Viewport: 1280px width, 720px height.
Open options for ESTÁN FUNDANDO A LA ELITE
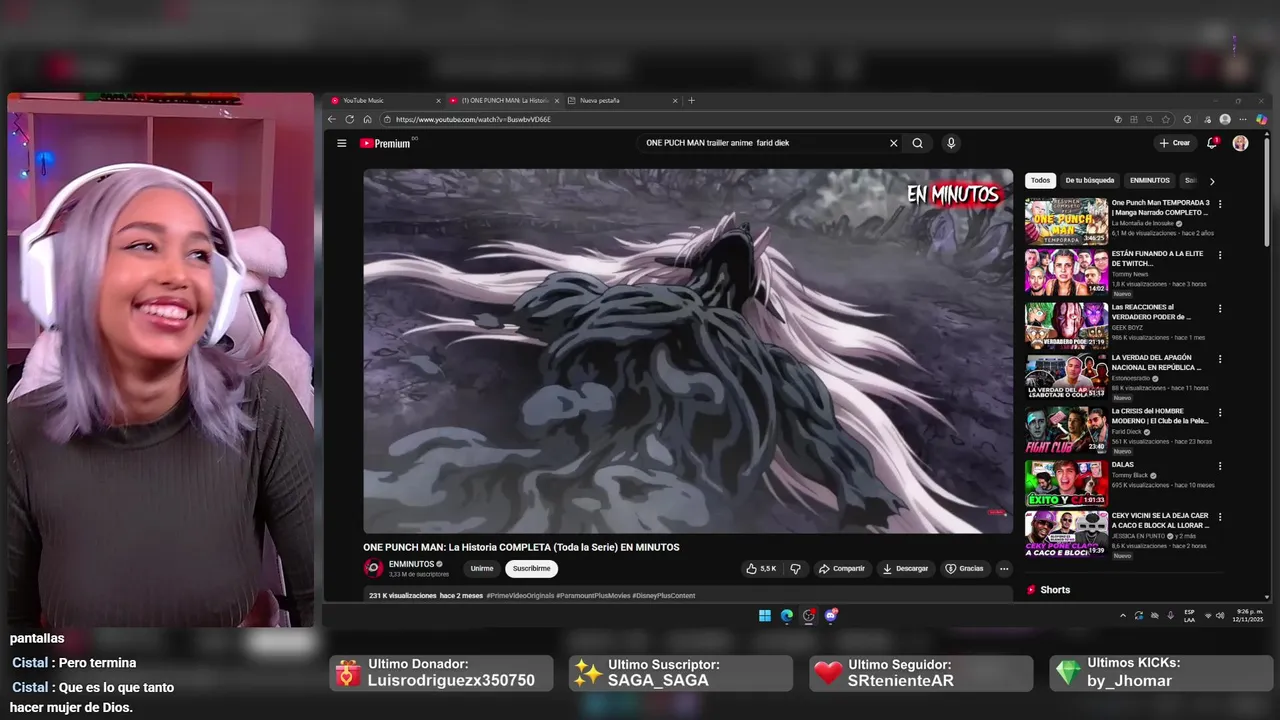click(x=1220, y=255)
